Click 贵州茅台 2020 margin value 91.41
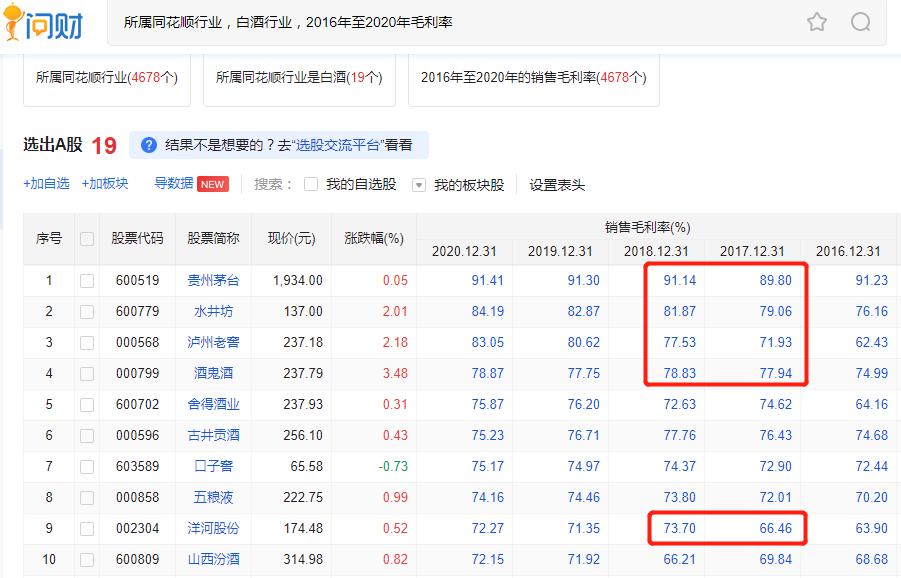Image resolution: width=901 pixels, height=578 pixels. [487, 280]
